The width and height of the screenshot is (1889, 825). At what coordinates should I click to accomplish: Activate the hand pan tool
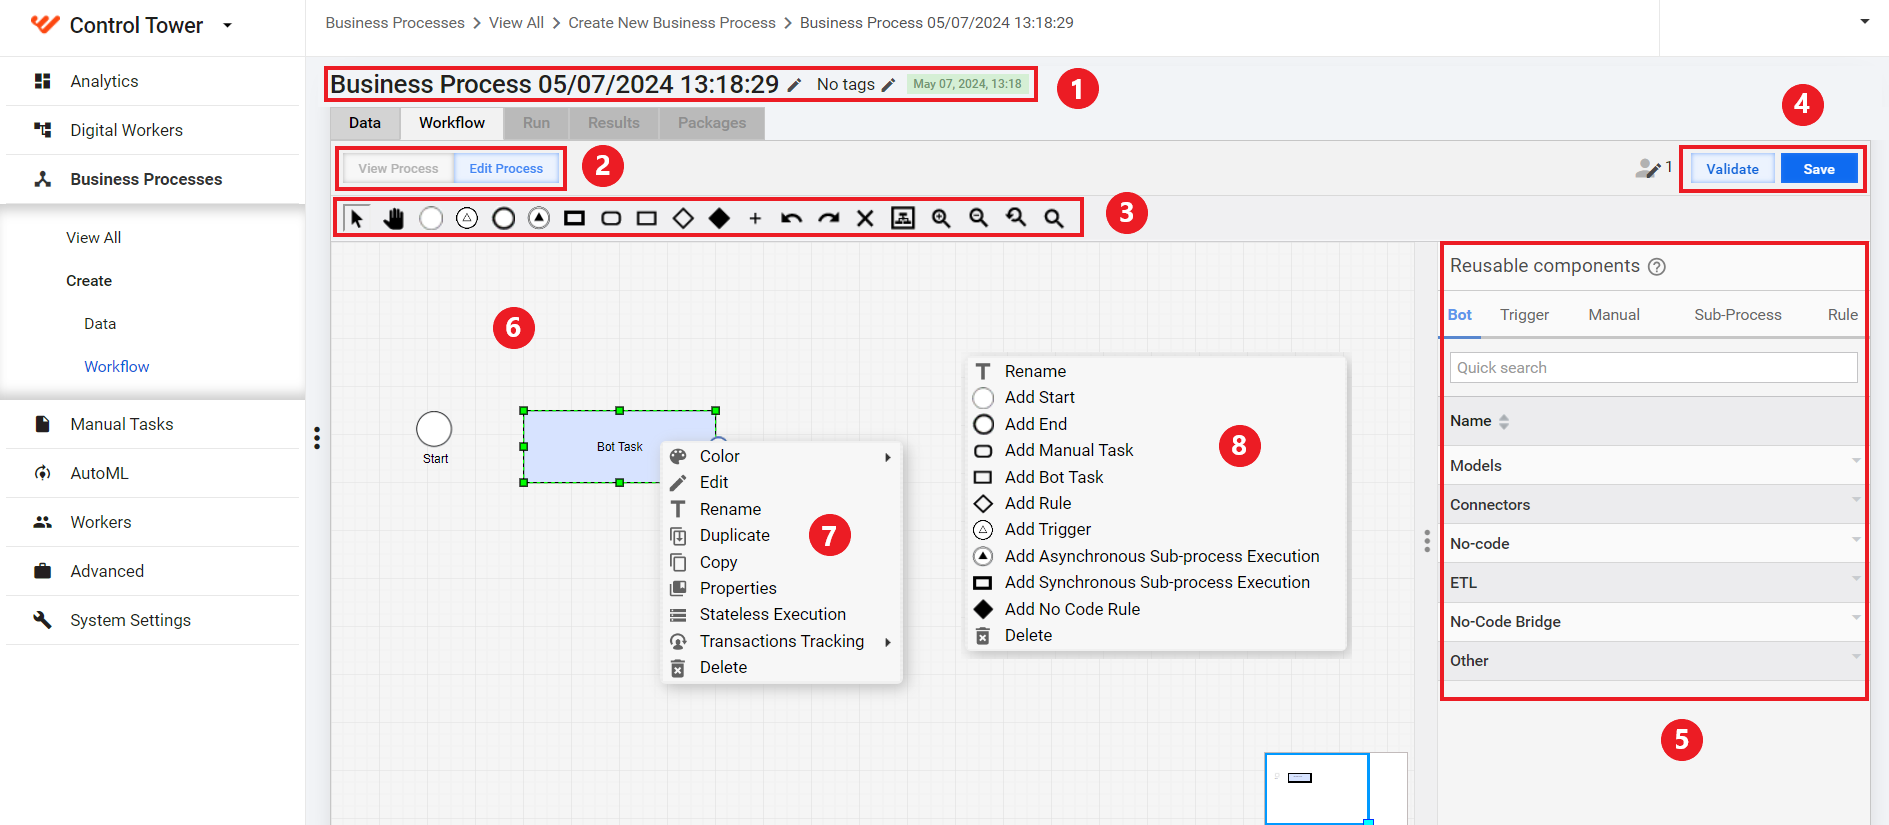(x=394, y=218)
